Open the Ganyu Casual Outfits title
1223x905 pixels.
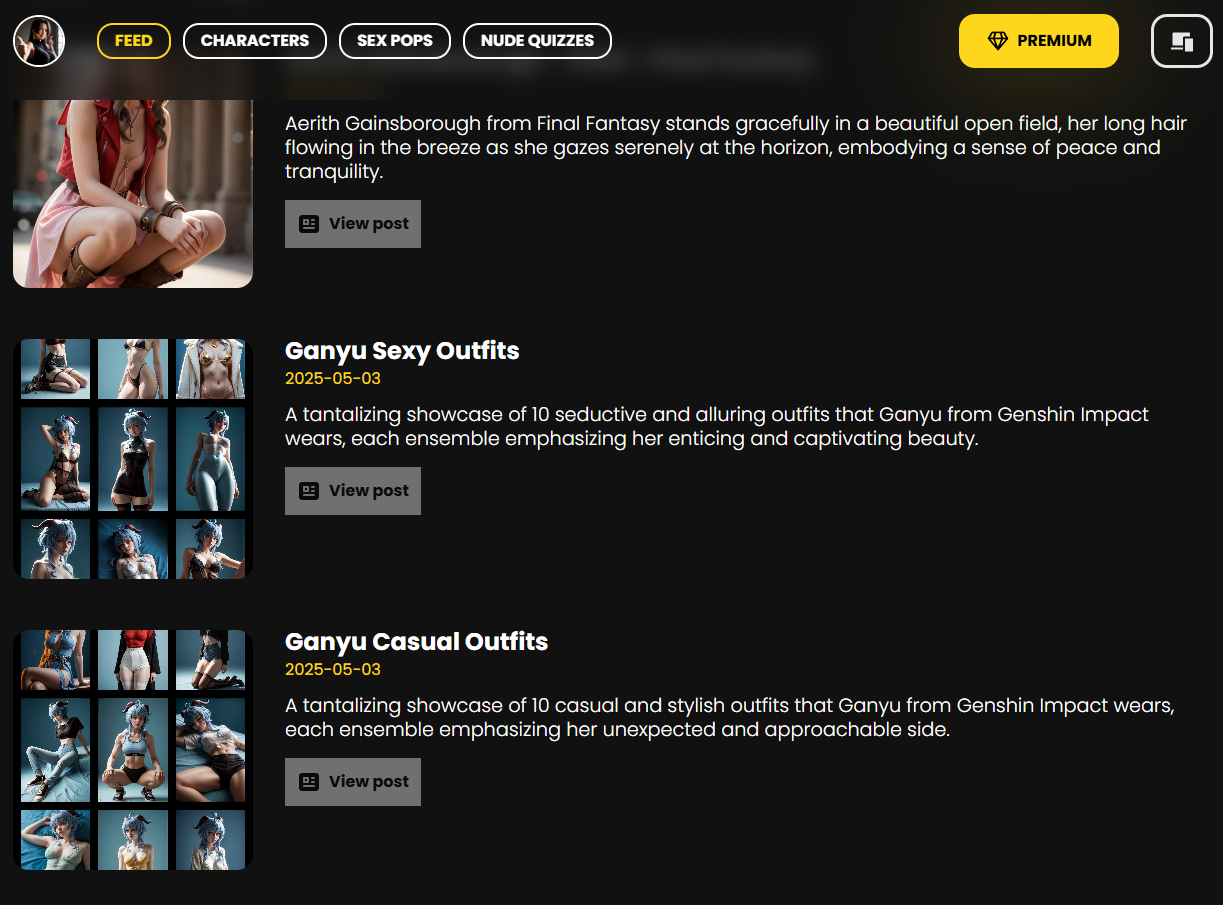pos(417,642)
